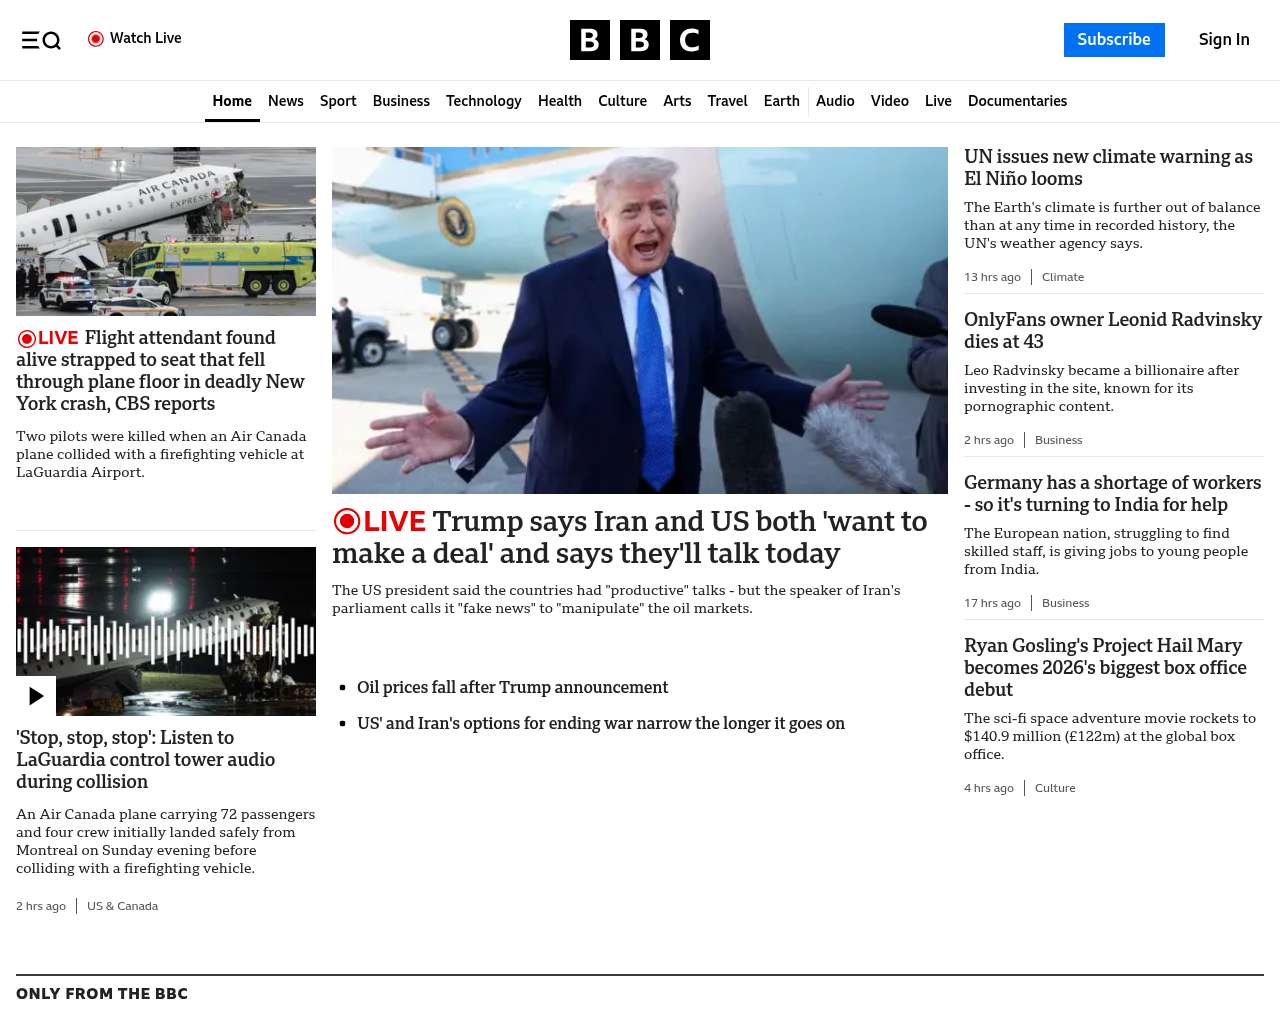Read the Ryan Gosling Project Hail Mary story

point(1105,667)
